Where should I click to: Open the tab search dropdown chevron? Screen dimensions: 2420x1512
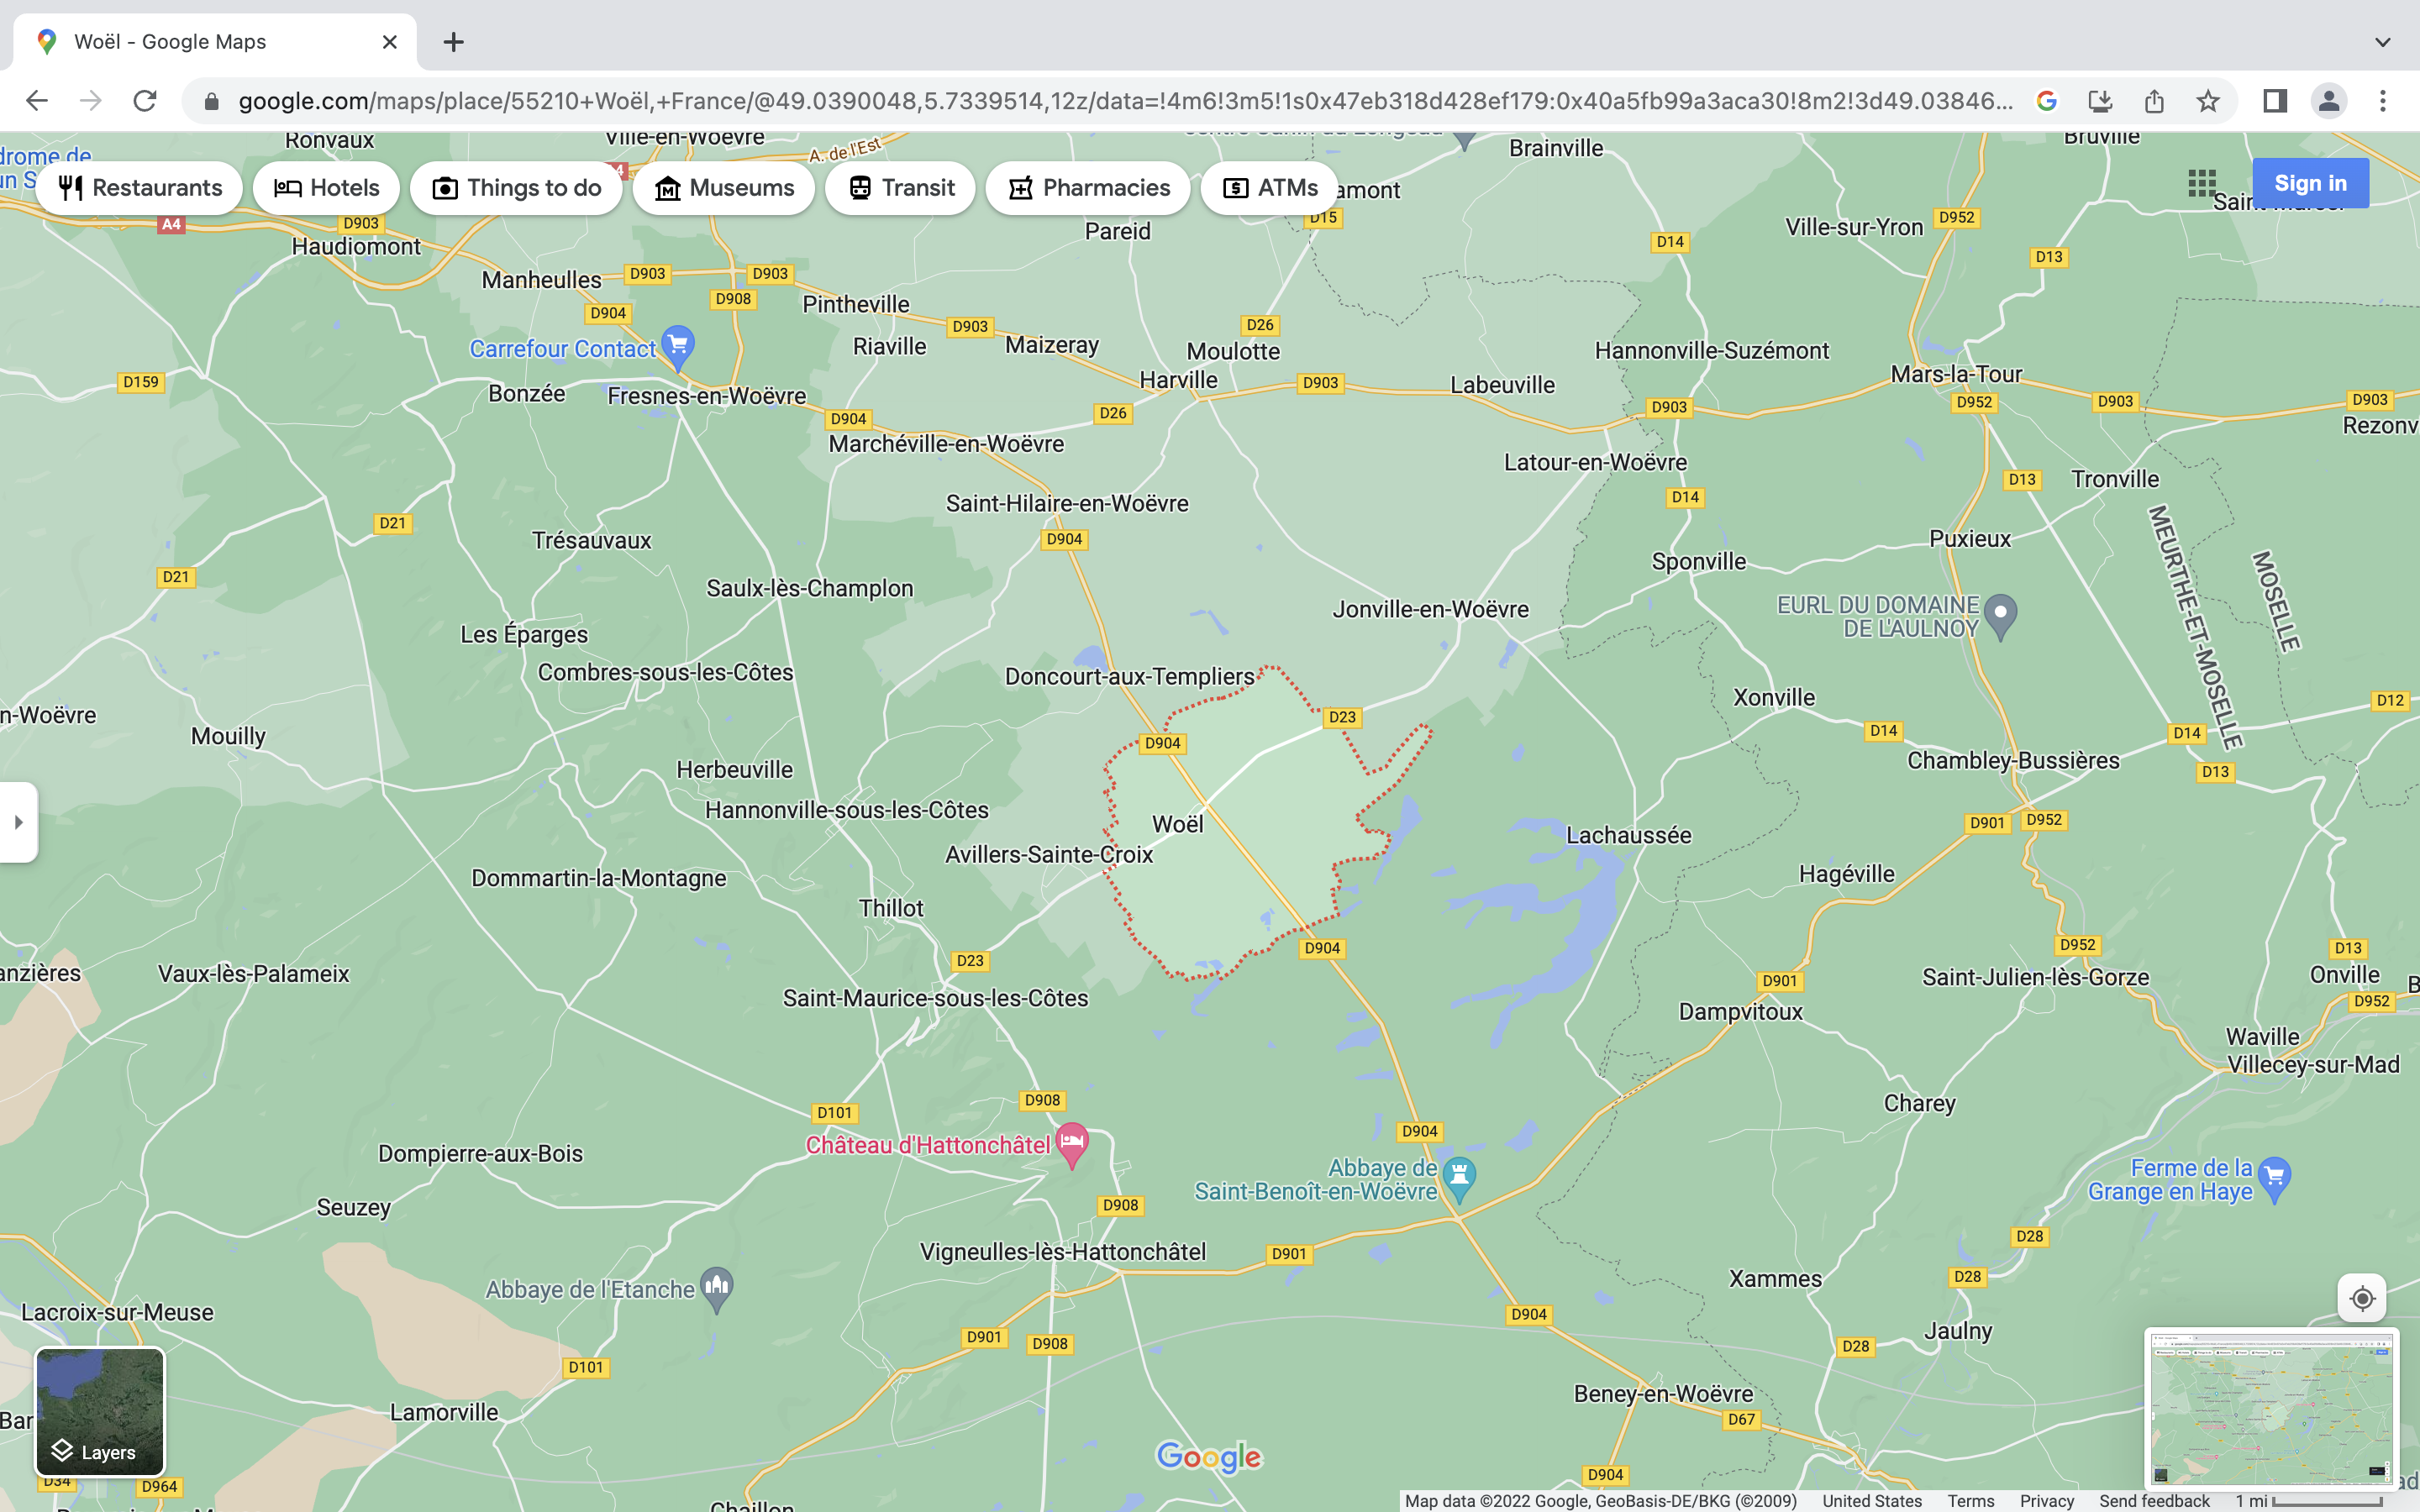tap(2382, 42)
